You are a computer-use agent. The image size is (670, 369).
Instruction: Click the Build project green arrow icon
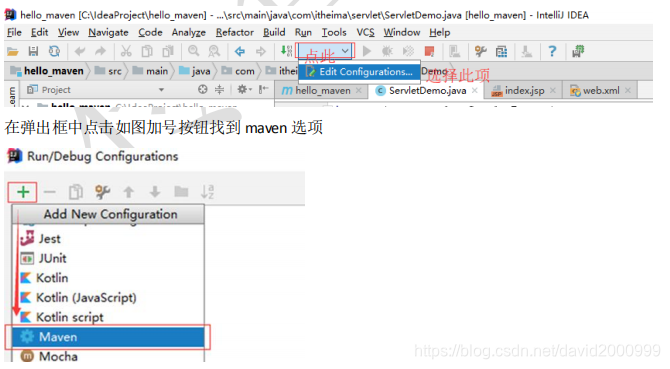pyautogui.click(x=286, y=51)
